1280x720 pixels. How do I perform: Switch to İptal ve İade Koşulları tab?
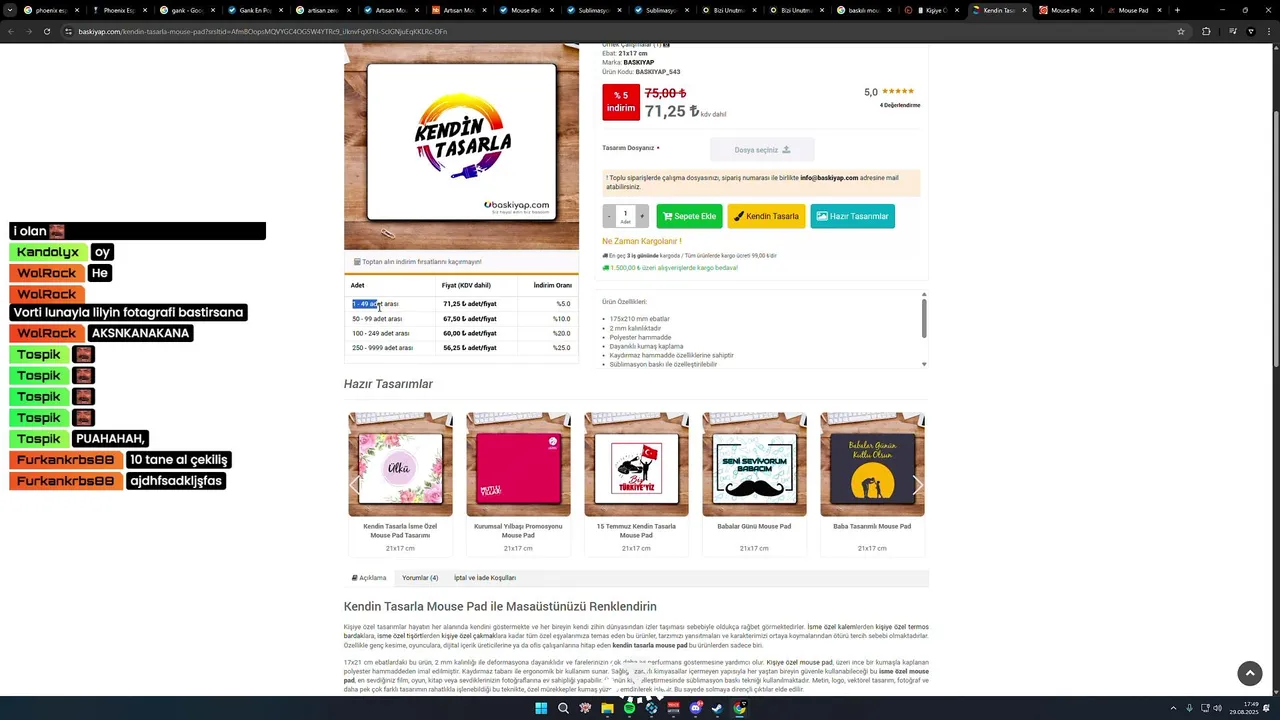(485, 578)
